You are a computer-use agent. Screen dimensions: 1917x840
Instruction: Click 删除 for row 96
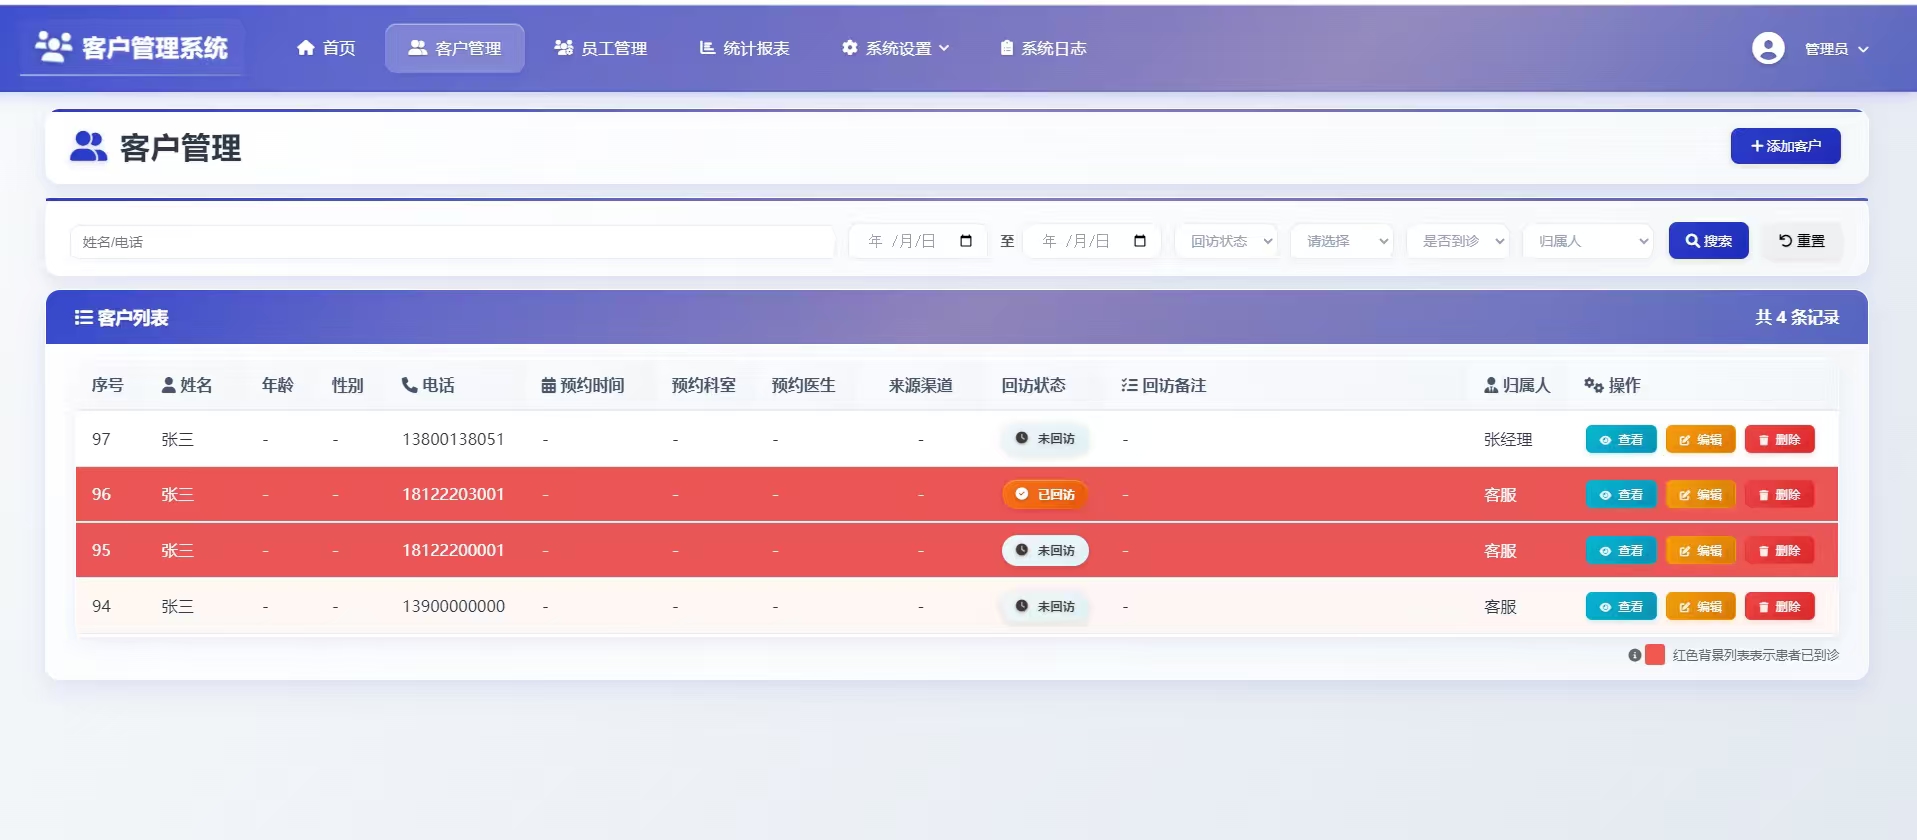click(1780, 495)
